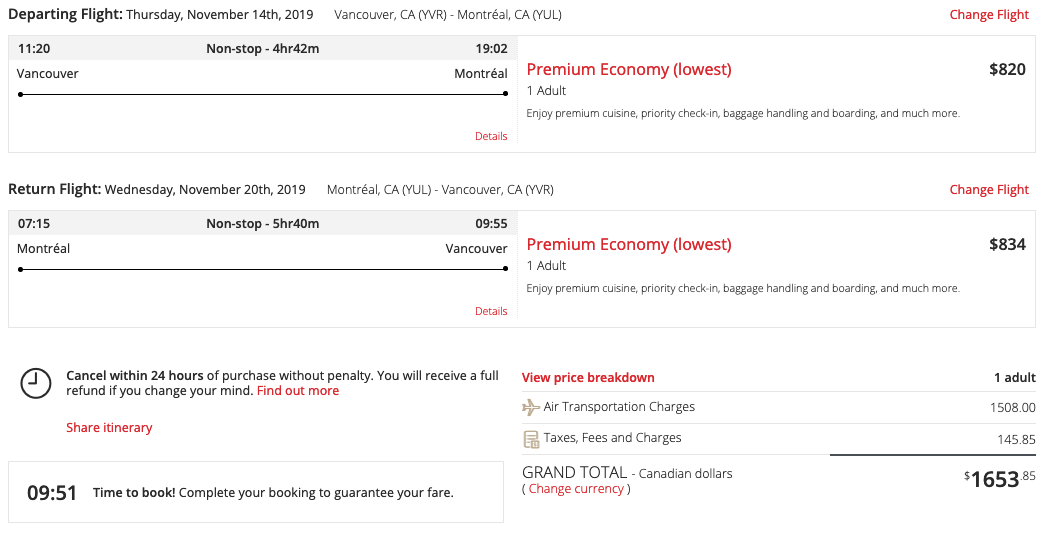This screenshot has height=533, width=1050.
Task: Click the 09:51 booking countdown timer
Action: click(52, 493)
